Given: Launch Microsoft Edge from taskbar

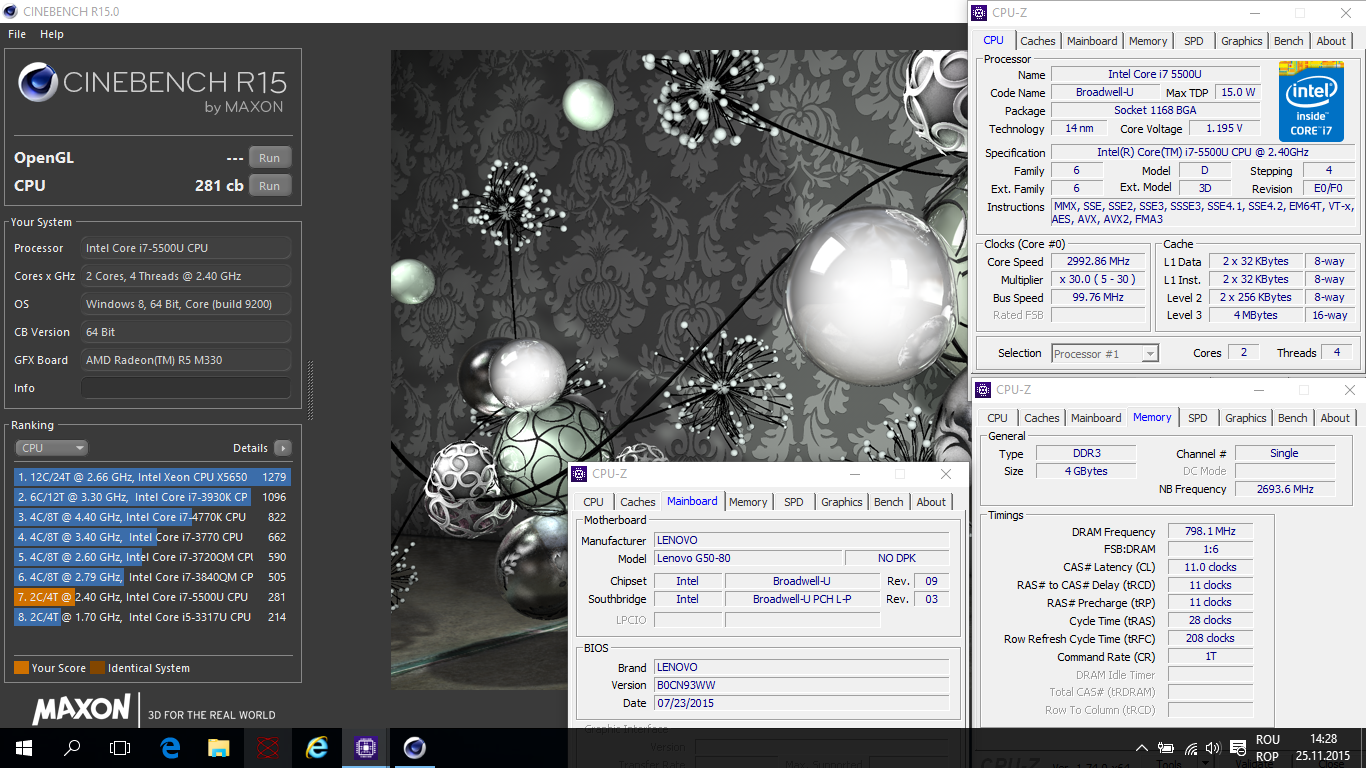Looking at the screenshot, I should 170,748.
